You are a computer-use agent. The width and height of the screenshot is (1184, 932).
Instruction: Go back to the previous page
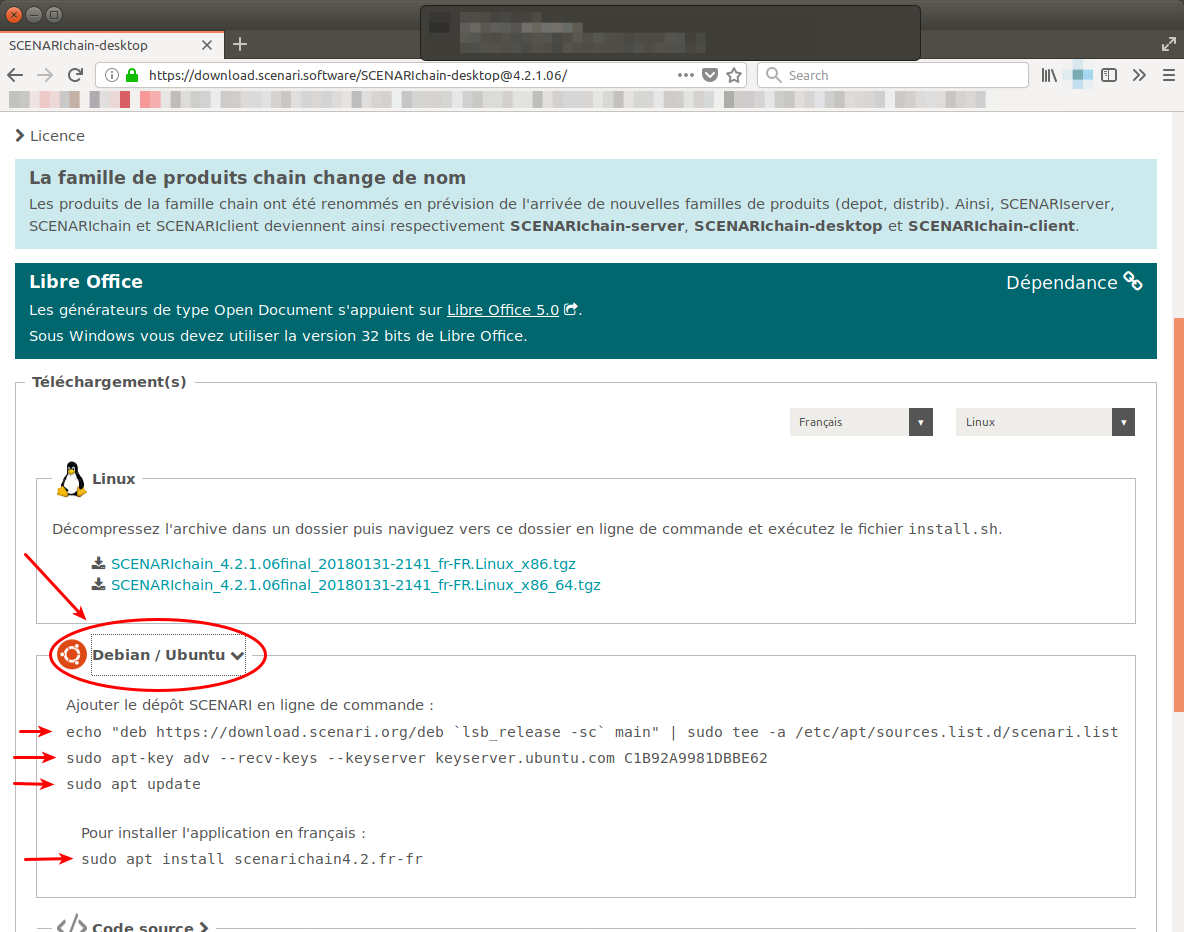[x=15, y=75]
